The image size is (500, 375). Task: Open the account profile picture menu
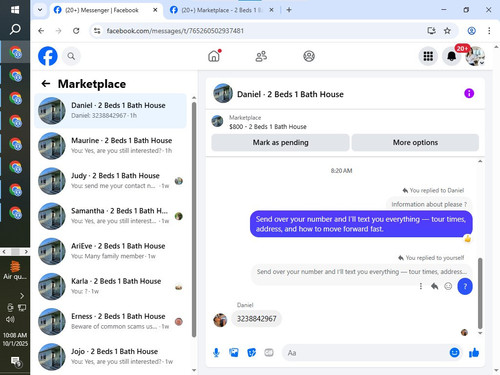click(x=475, y=56)
